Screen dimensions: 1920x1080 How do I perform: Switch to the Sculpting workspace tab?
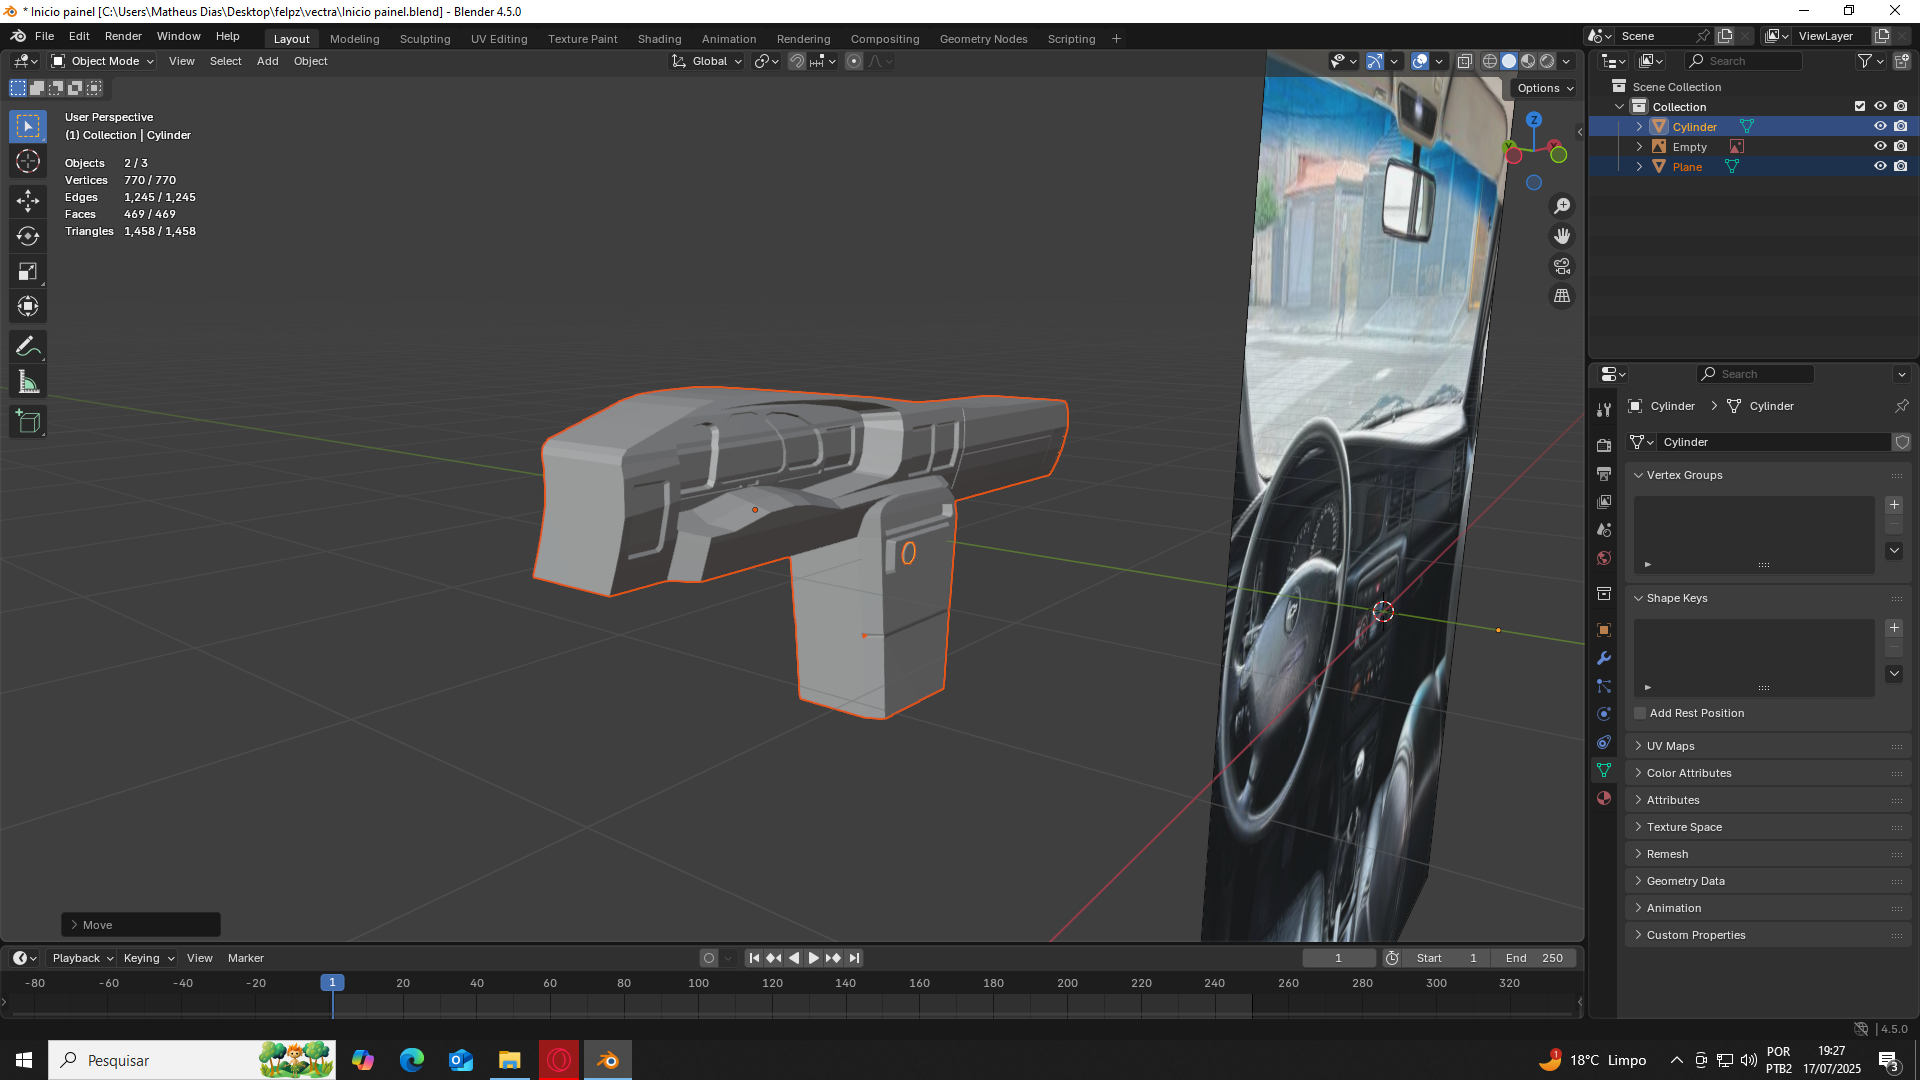425,39
